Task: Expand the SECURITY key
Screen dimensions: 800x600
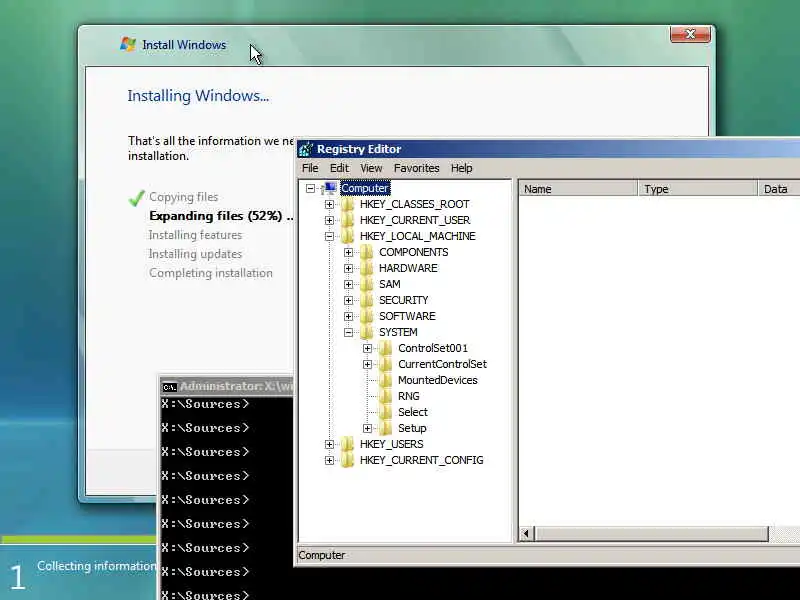Action: [348, 300]
